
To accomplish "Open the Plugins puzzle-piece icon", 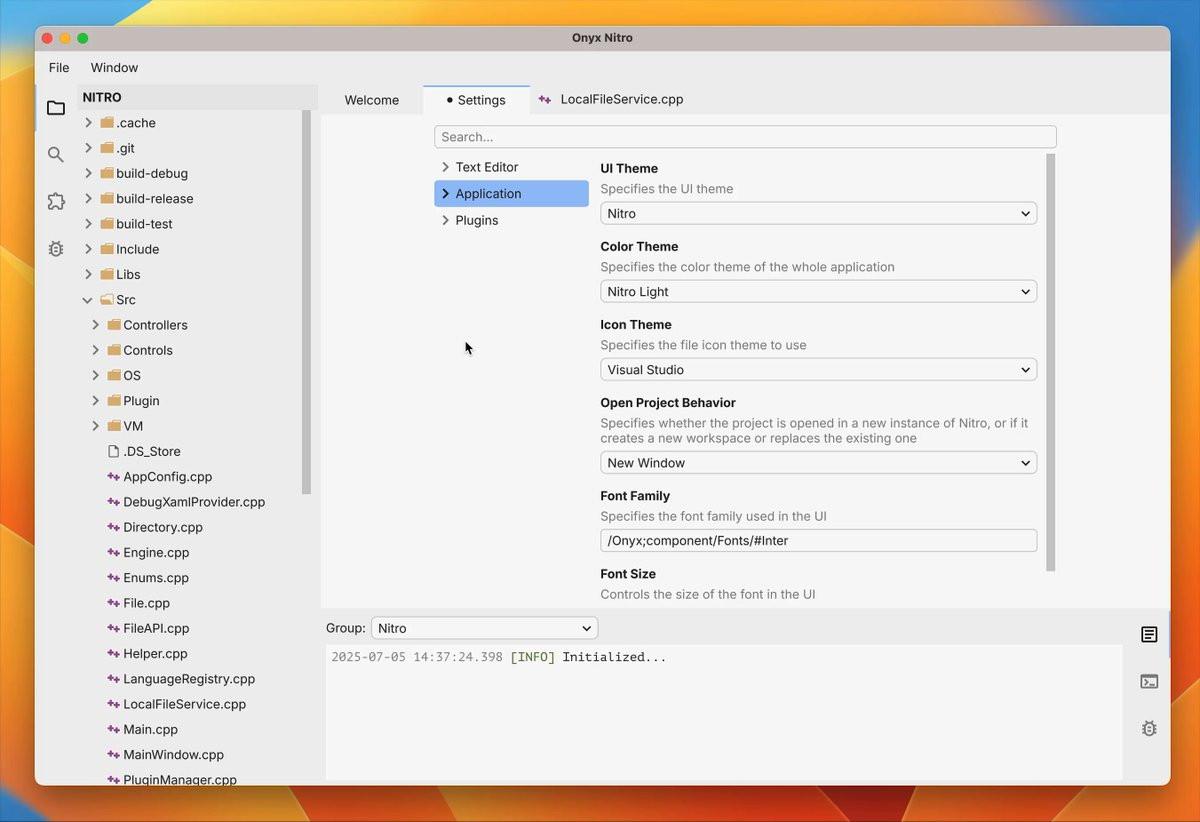I will (x=56, y=201).
